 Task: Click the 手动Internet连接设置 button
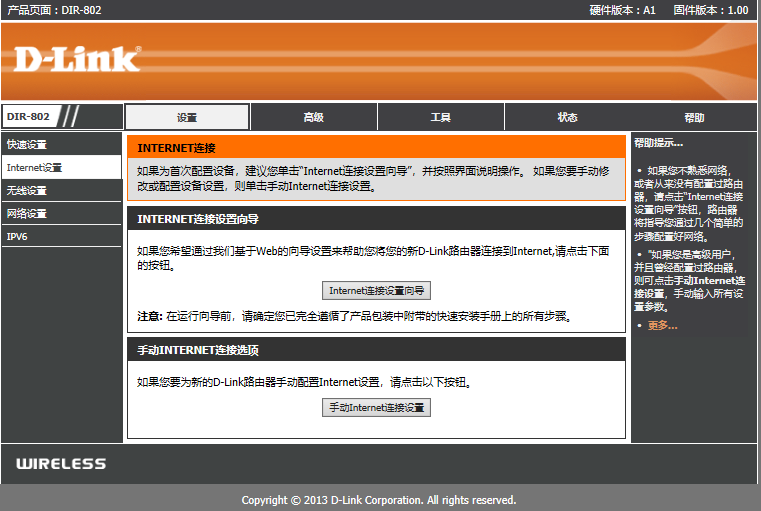click(x=376, y=408)
